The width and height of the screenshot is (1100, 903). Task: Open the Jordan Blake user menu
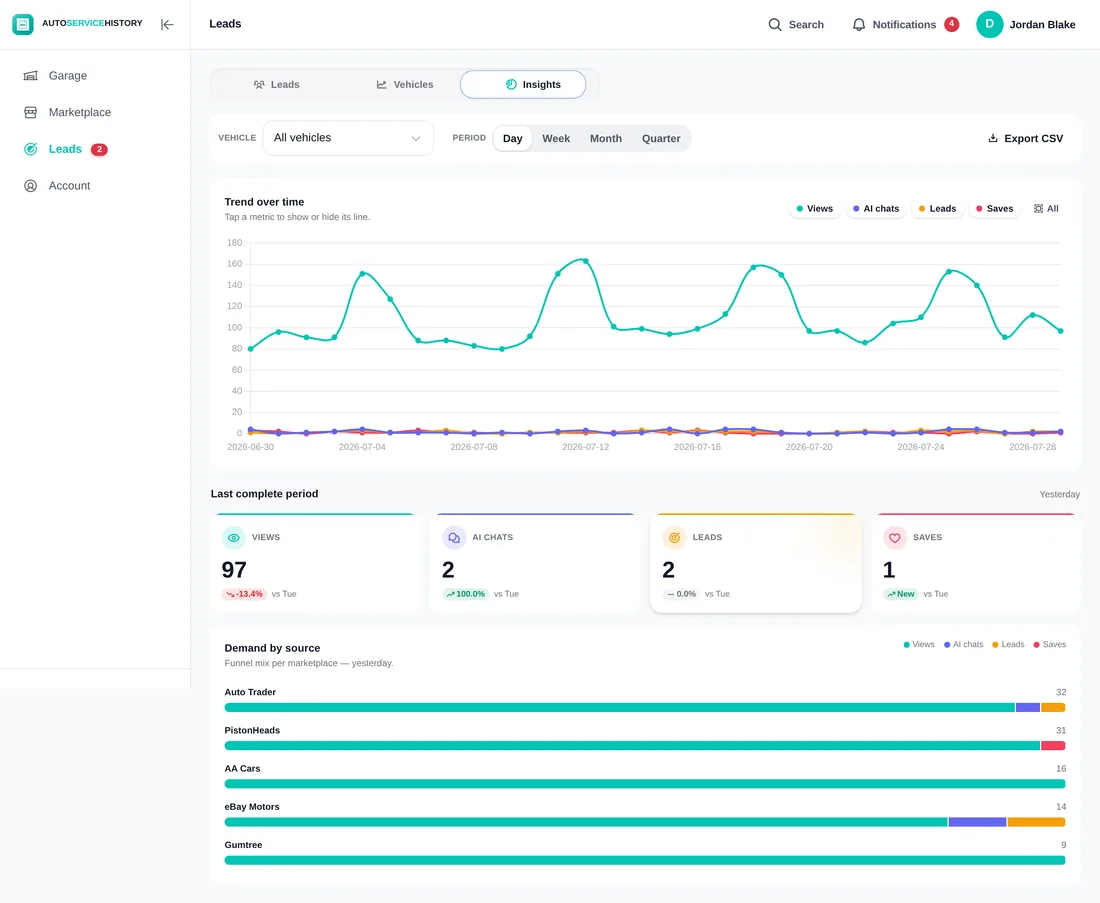point(1025,25)
